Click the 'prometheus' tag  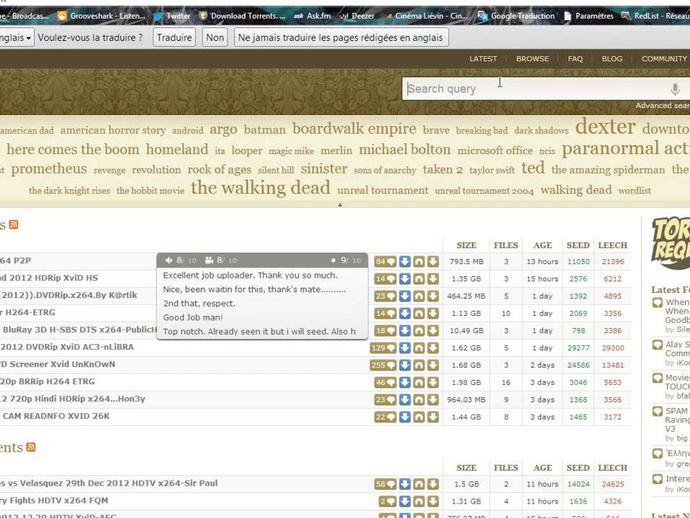tap(49, 169)
